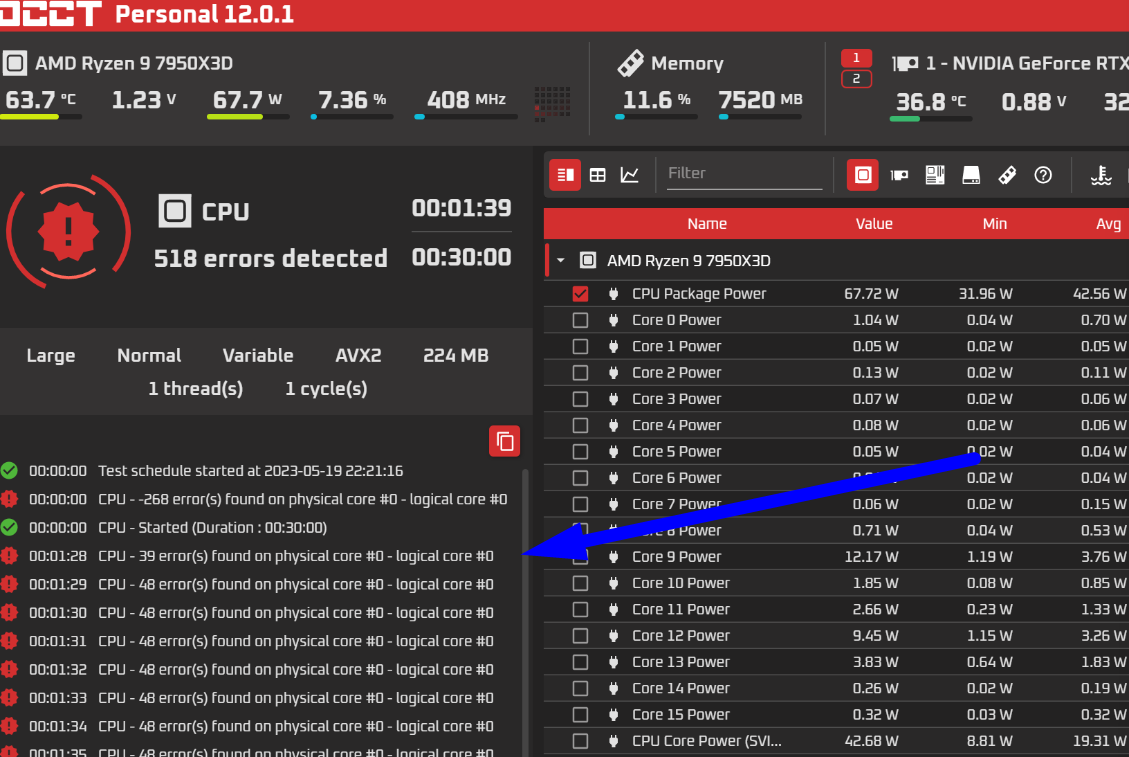The height and width of the screenshot is (757, 1129).
Task: Click the CPU test stop error badge icon
Action: click(68, 231)
